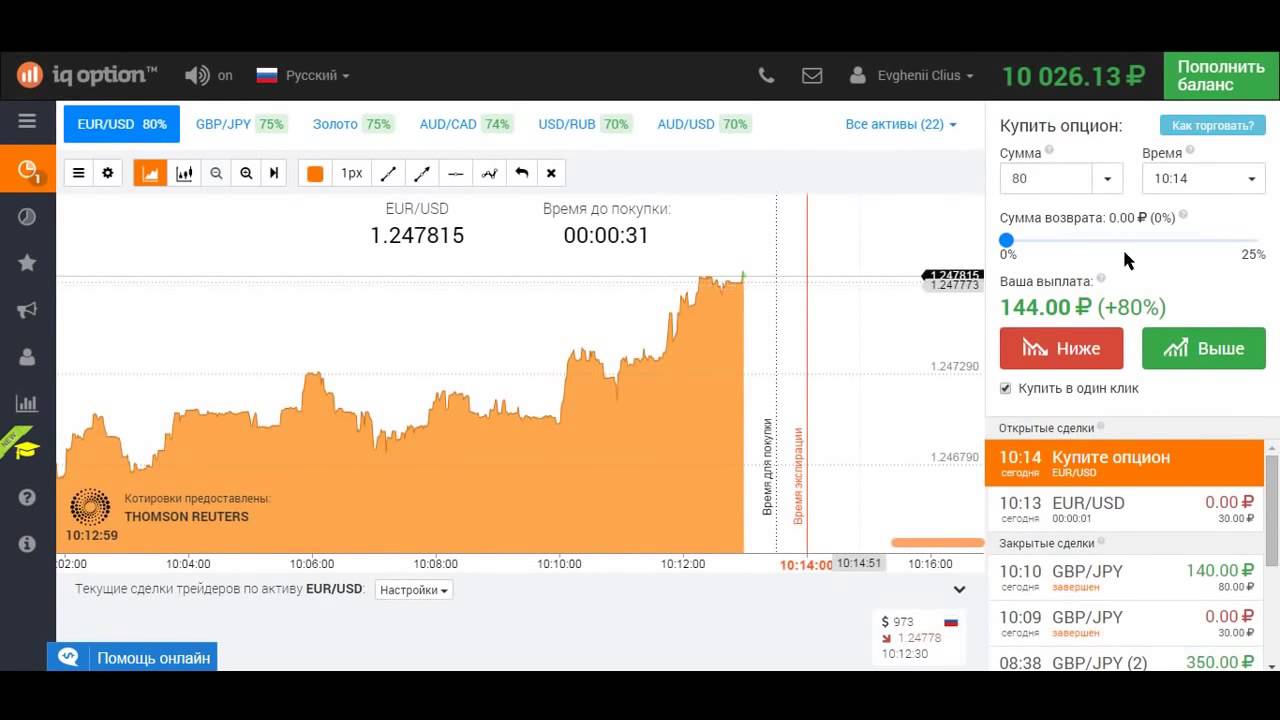Click the deals list vertical scrollbar

click(x=1272, y=510)
